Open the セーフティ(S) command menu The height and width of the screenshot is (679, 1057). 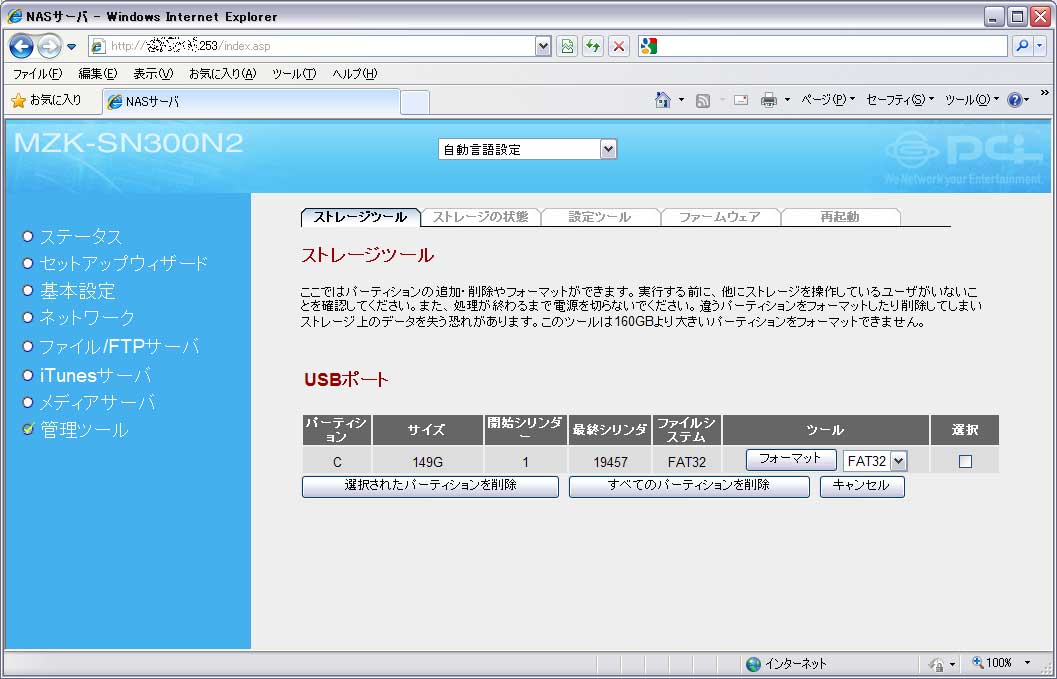(x=899, y=100)
